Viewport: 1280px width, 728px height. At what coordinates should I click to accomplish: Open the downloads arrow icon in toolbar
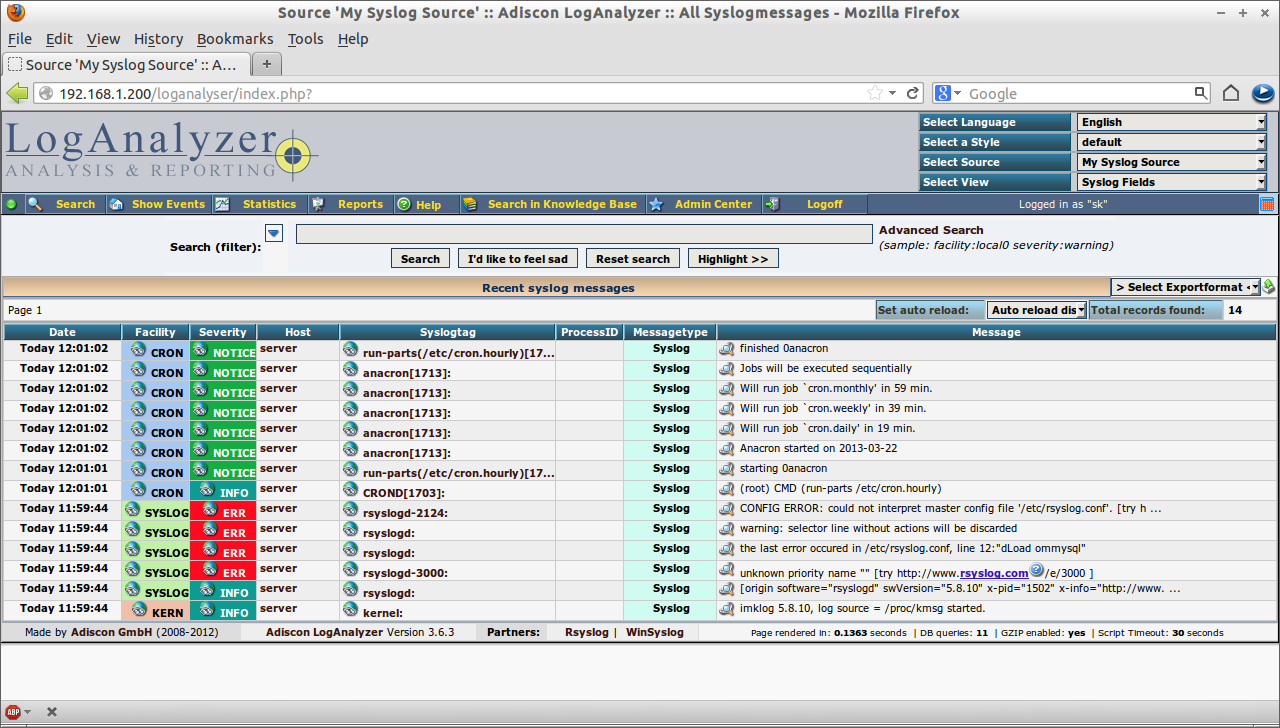[x=1262, y=93]
